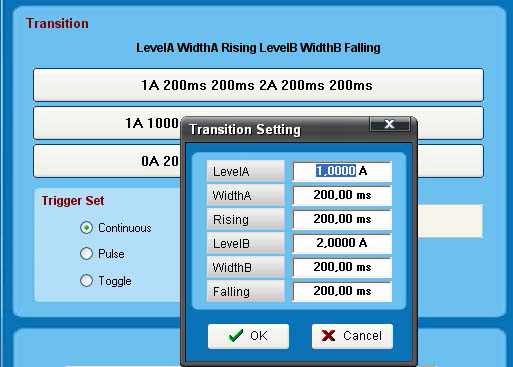Screen dimensions: 513x367
Task: Click the LevelA label button
Action: tap(246, 171)
